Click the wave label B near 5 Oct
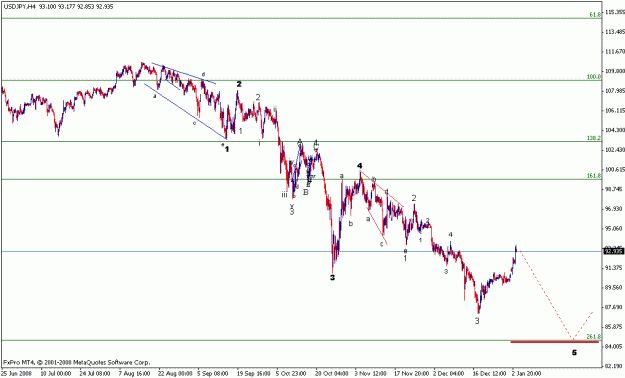Viewport: 625px width, 378px height. point(306,192)
